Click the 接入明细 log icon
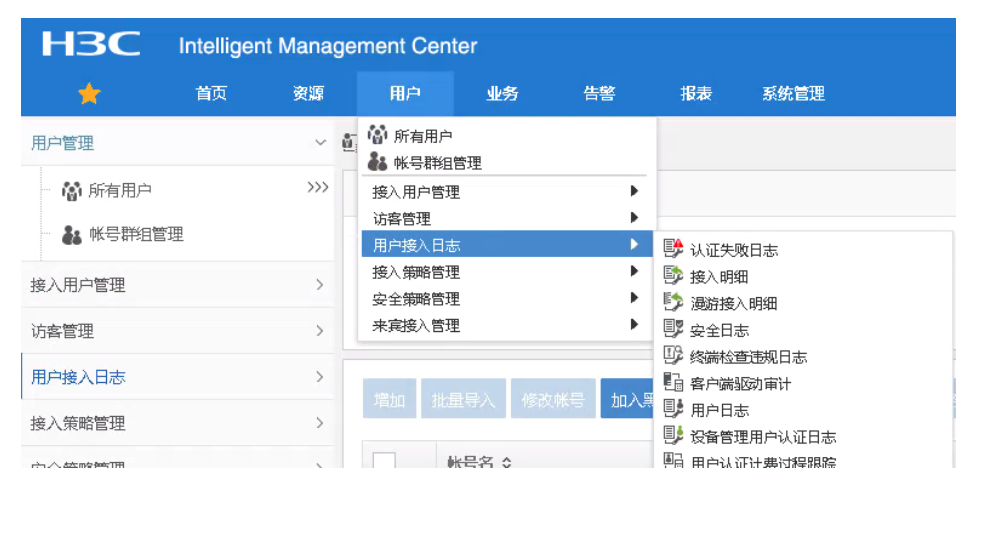 click(674, 277)
